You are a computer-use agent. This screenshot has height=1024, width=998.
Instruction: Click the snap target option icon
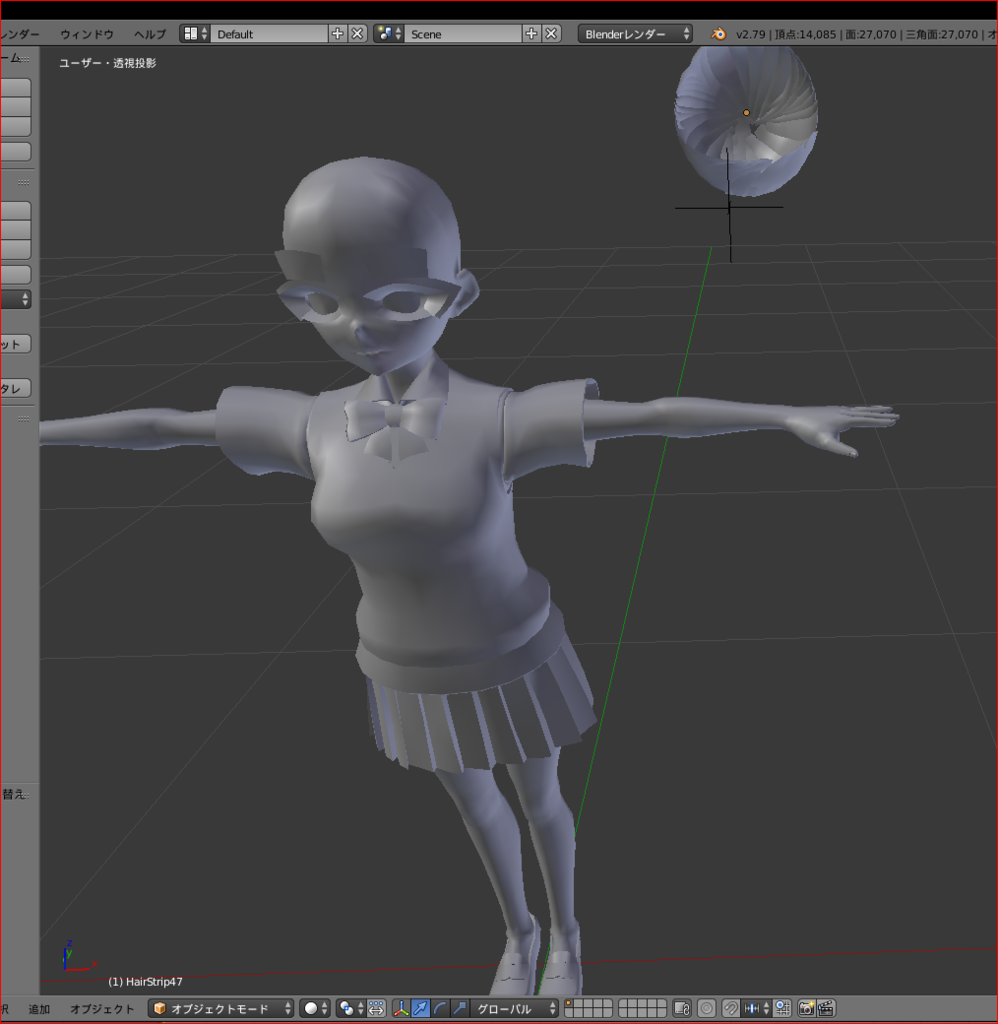pyautogui.click(x=782, y=1009)
